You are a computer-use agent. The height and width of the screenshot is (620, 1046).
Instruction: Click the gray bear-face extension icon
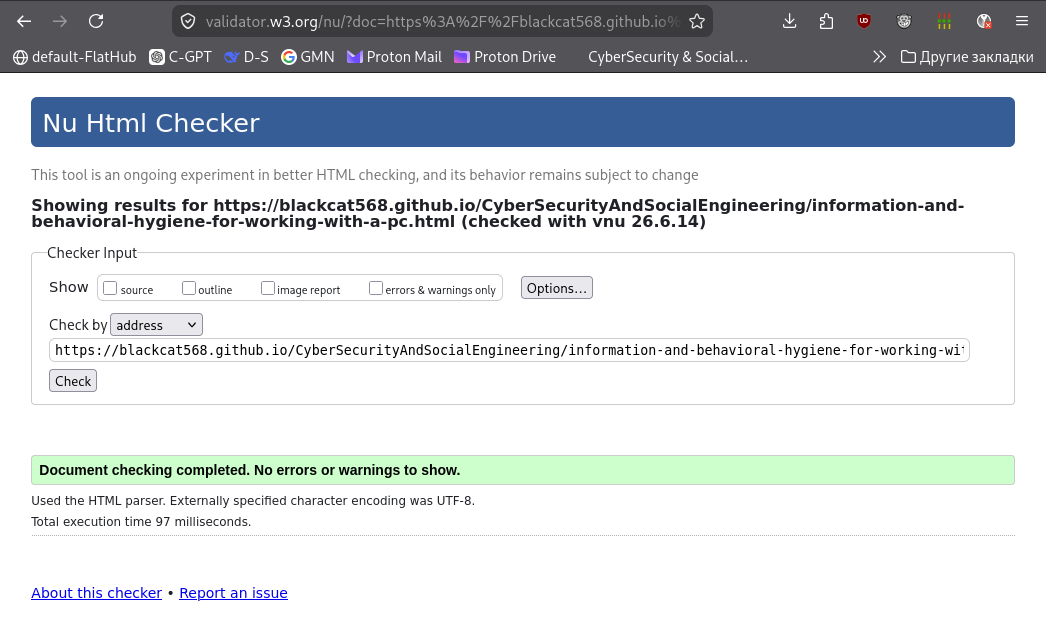(904, 21)
